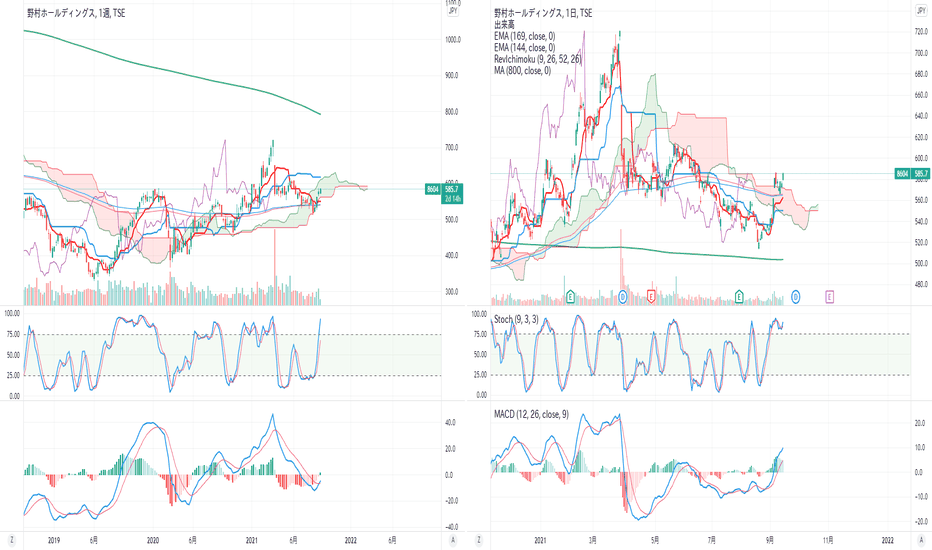Click the 7月 label on daily time axis
932x550 pixels.
(712, 540)
